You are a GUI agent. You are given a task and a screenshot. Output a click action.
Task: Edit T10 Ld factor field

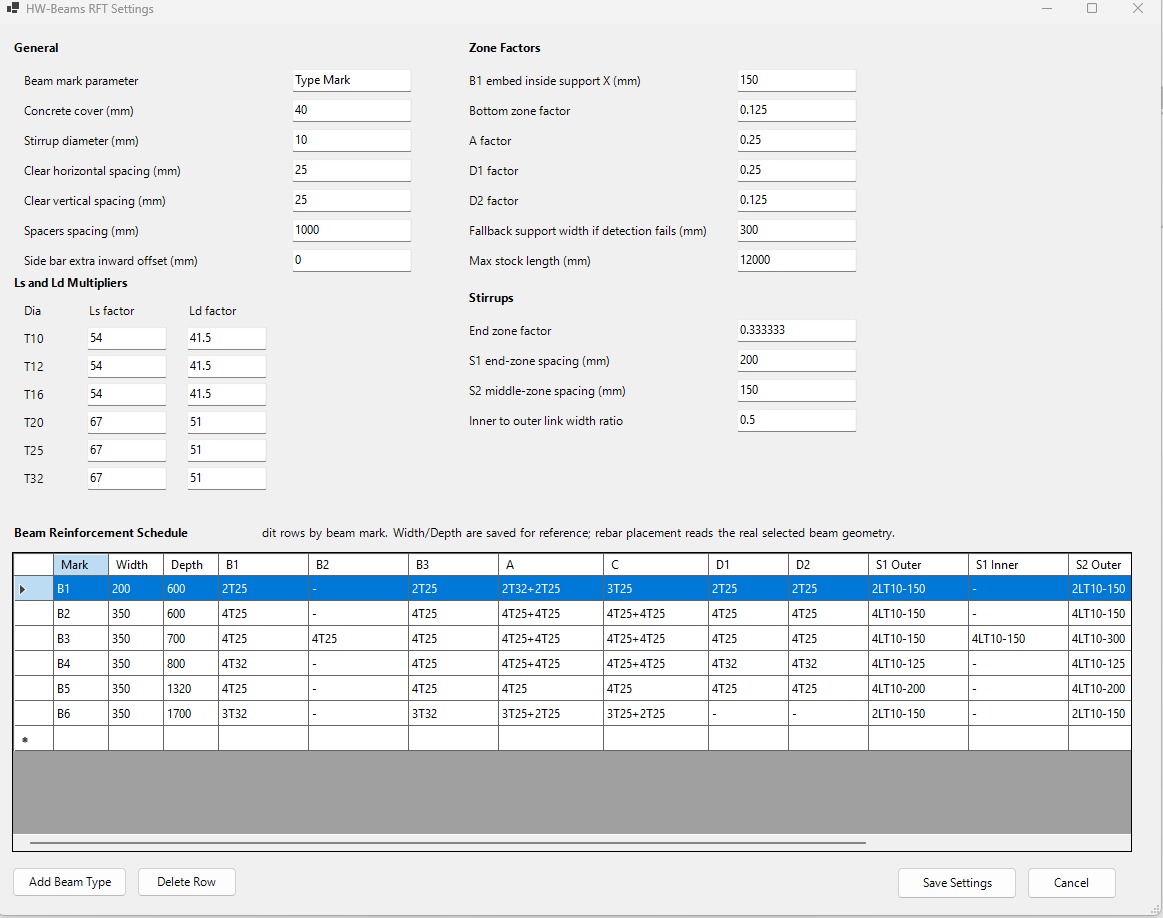(x=226, y=338)
